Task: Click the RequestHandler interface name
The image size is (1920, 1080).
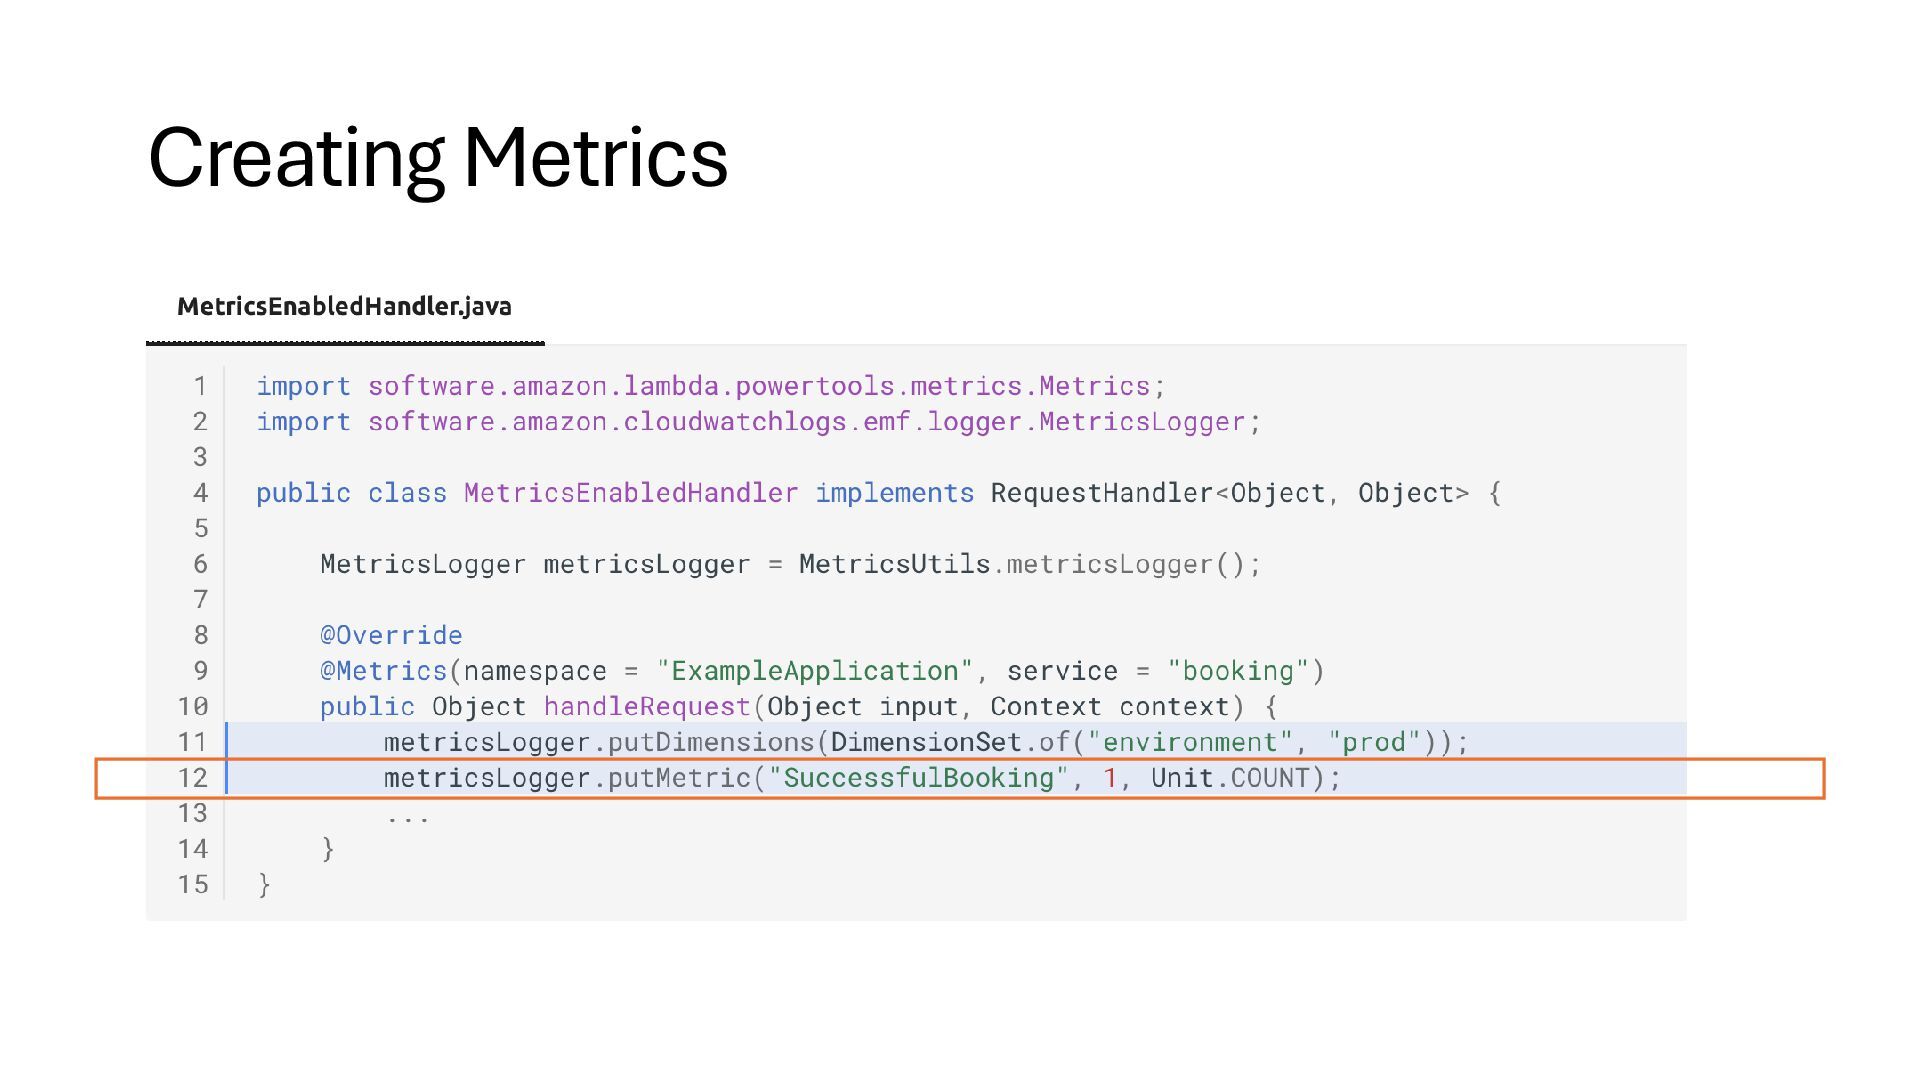Action: click(x=1102, y=493)
